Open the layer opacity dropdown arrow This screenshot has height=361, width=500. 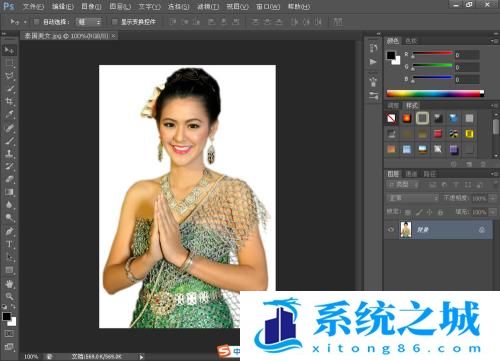click(x=493, y=198)
